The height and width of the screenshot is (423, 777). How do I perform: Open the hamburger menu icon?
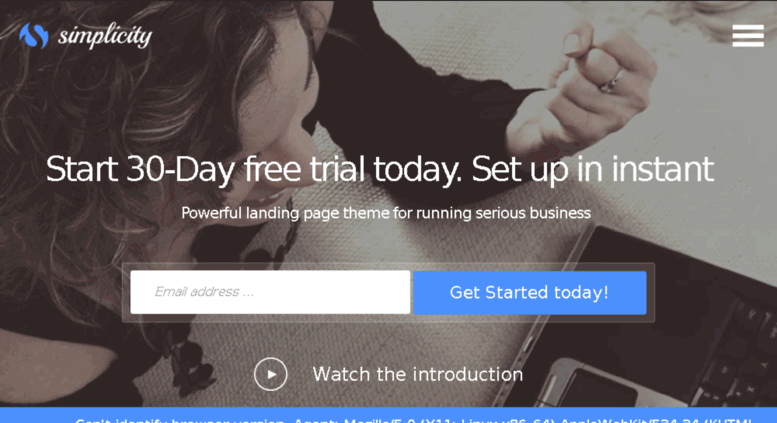point(748,36)
